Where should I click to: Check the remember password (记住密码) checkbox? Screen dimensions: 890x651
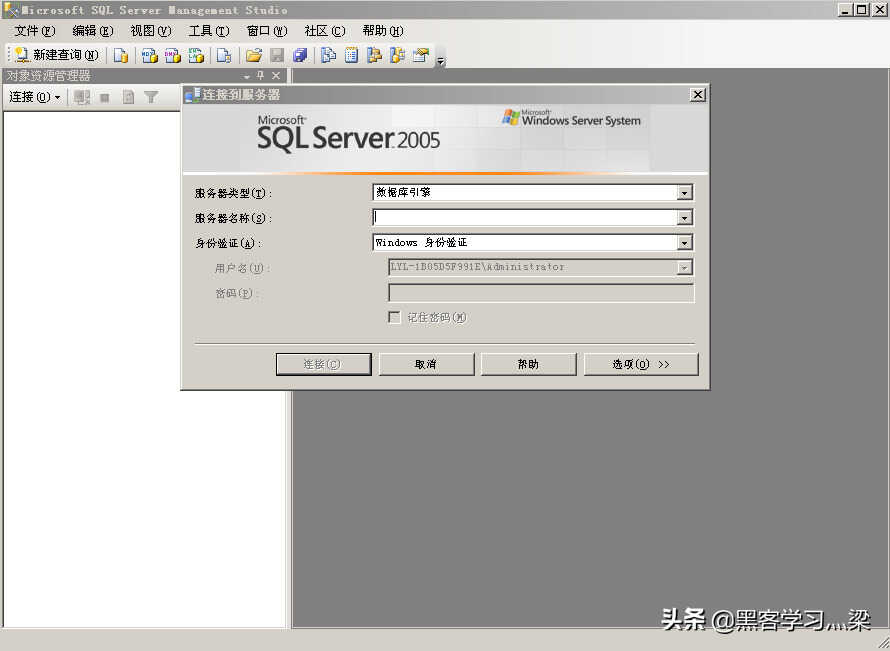pyautogui.click(x=394, y=317)
